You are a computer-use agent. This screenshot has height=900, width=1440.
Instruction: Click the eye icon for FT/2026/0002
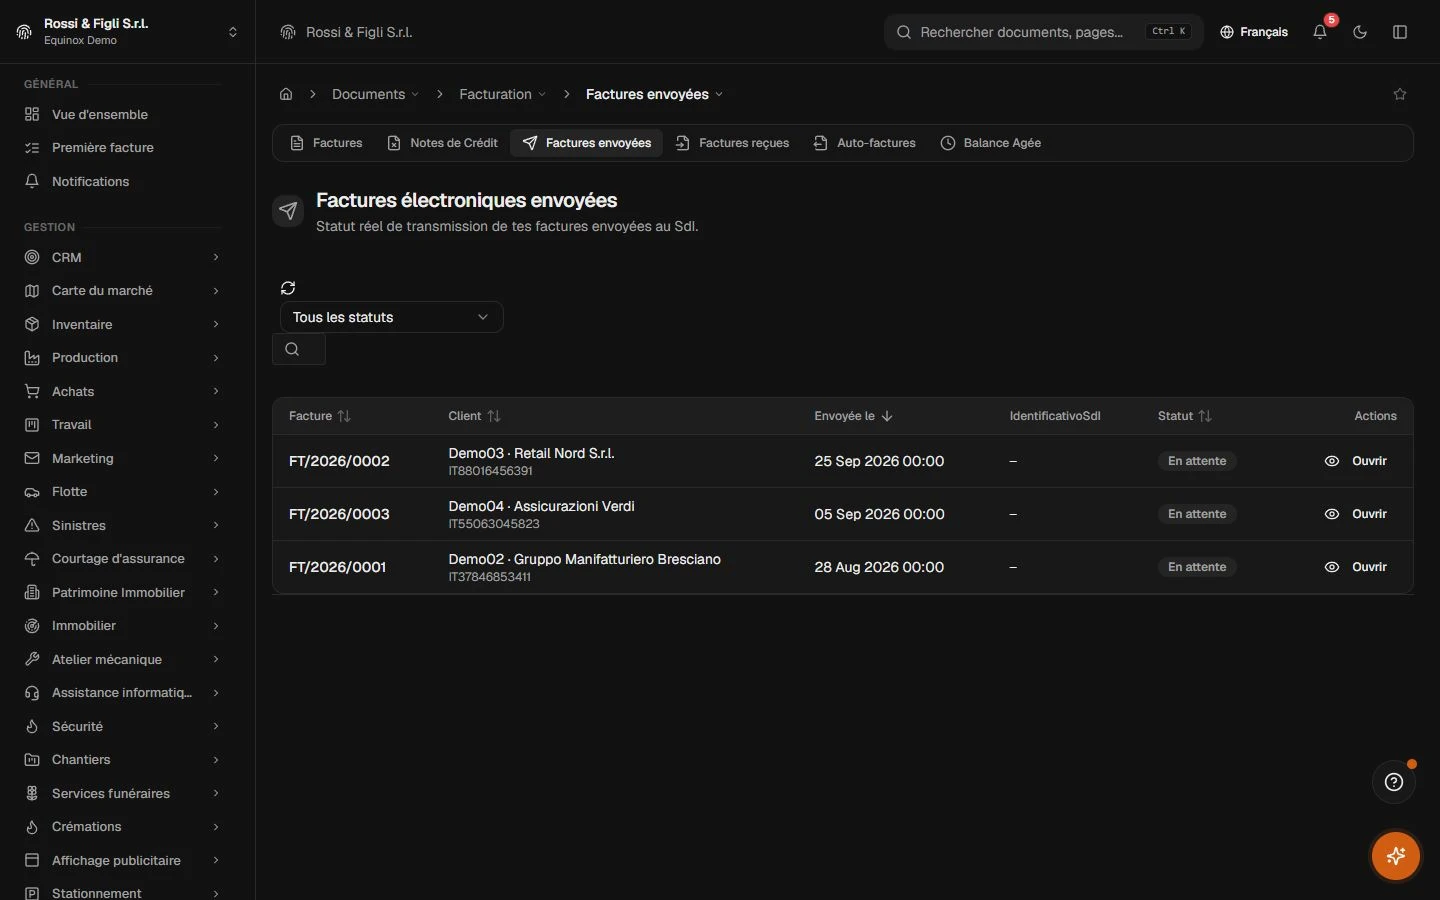tap(1332, 461)
